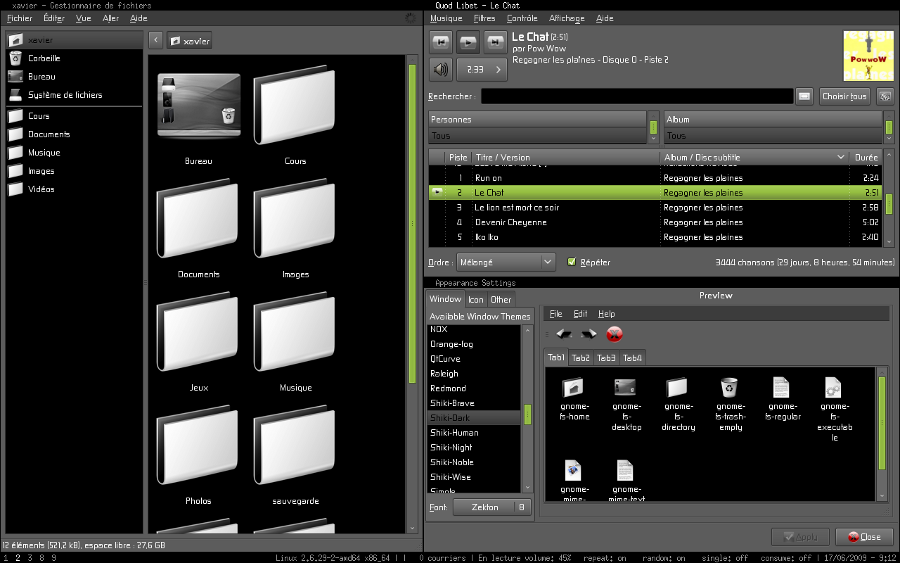Open the Aller menu in file manager

tap(111, 18)
